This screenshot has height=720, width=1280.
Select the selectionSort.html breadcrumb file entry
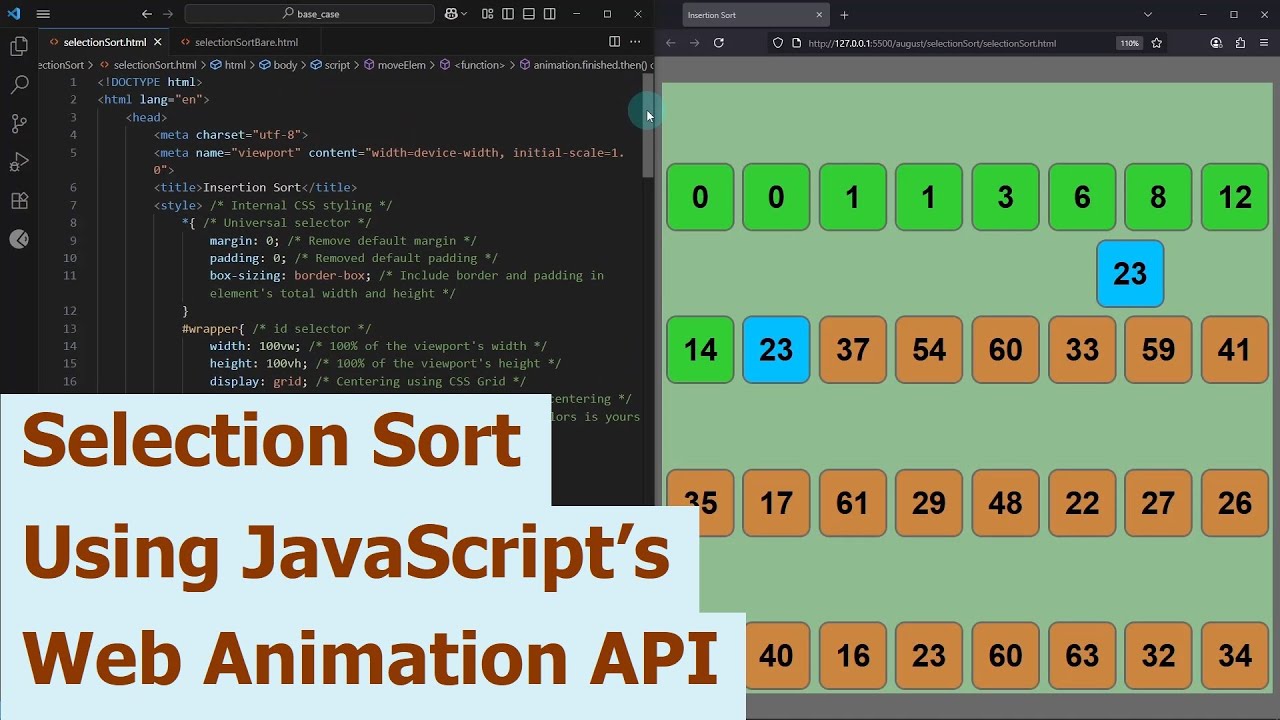point(148,65)
